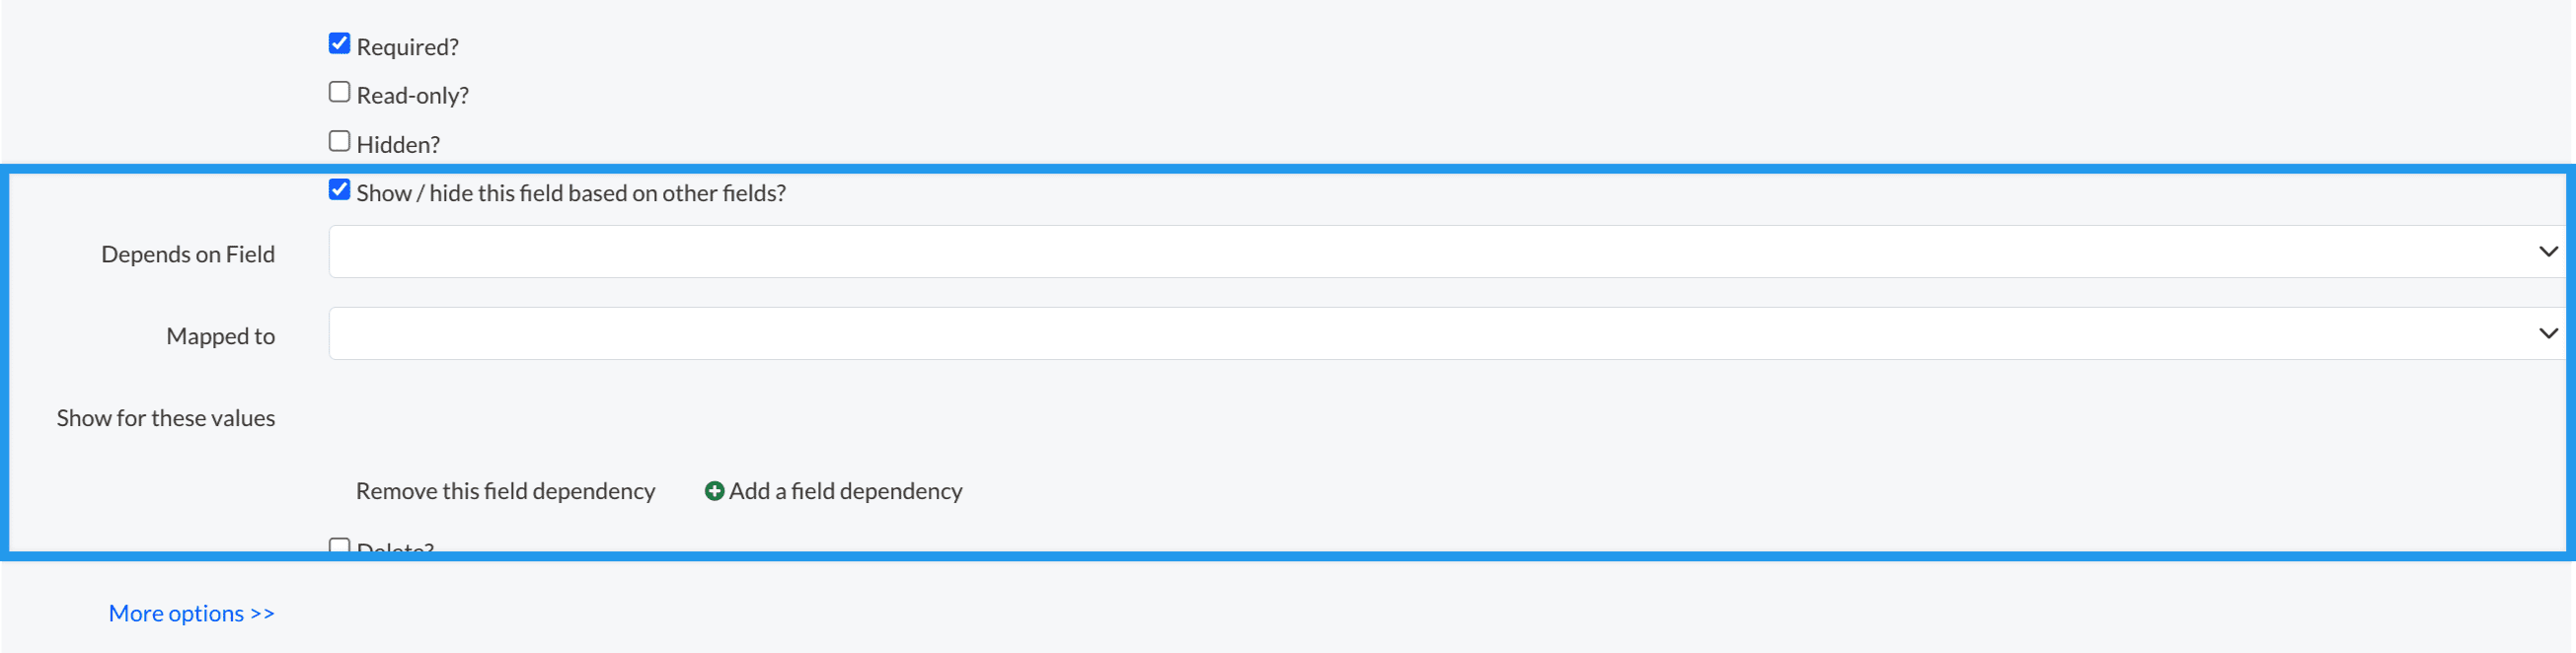Click the green plus icon

click(714, 491)
